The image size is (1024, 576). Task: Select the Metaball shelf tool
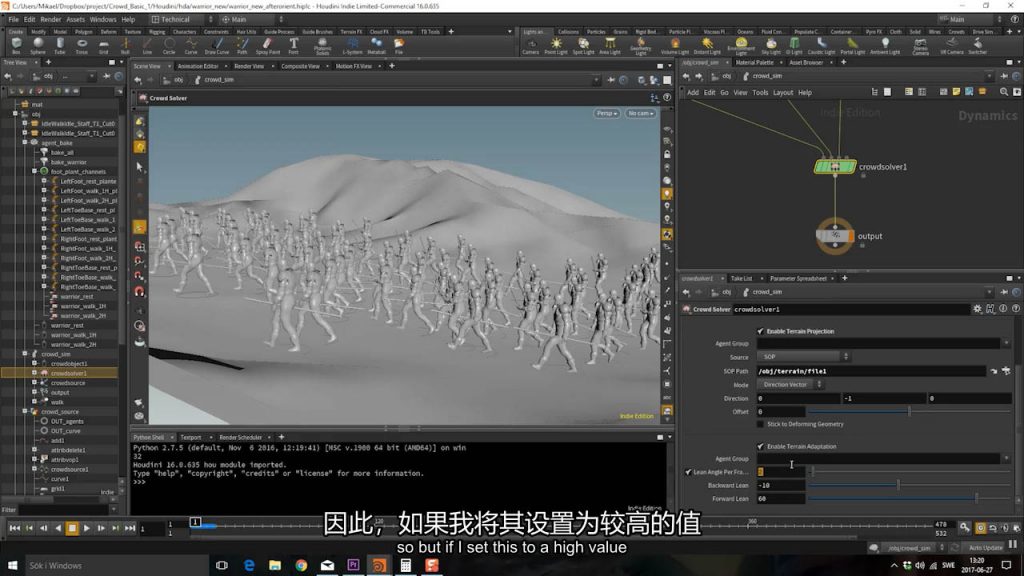376,46
